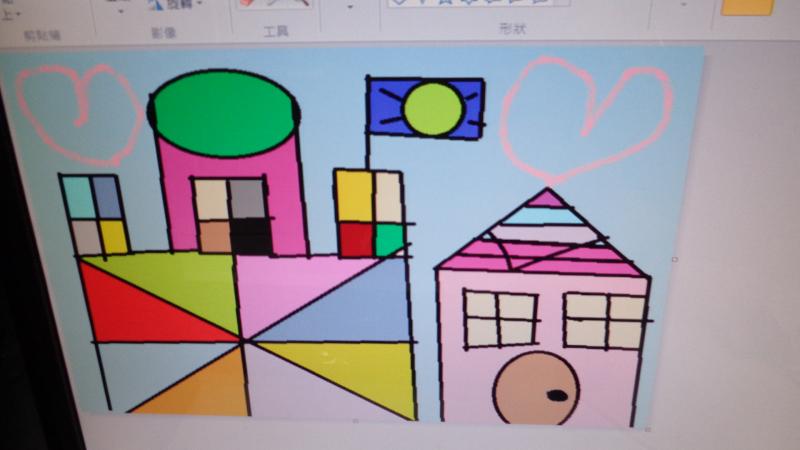
Task: Click the canvas bottom-right corner resize handle
Action: (647, 430)
